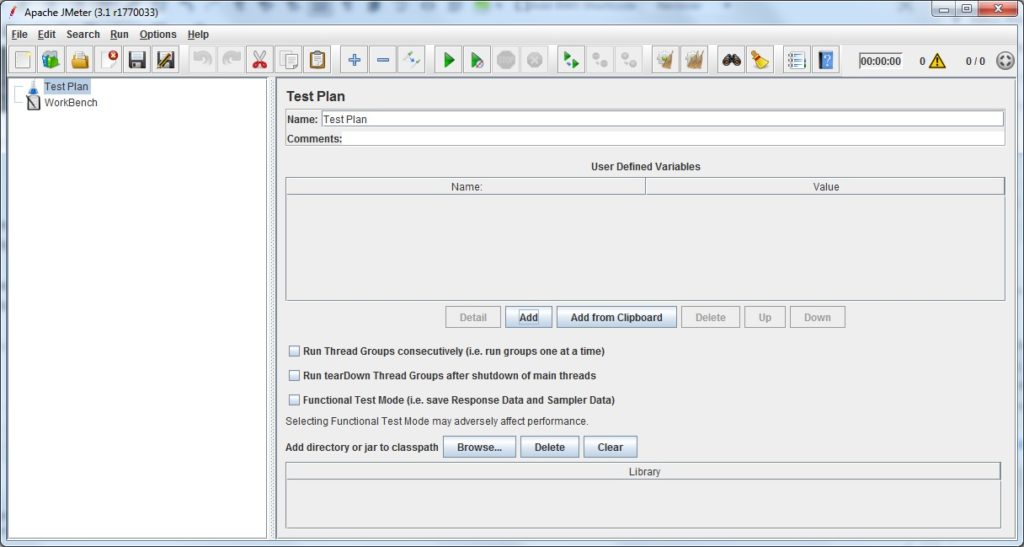This screenshot has height=547, width=1024.
Task: Click the Collapse All minus icon
Action: tap(383, 61)
